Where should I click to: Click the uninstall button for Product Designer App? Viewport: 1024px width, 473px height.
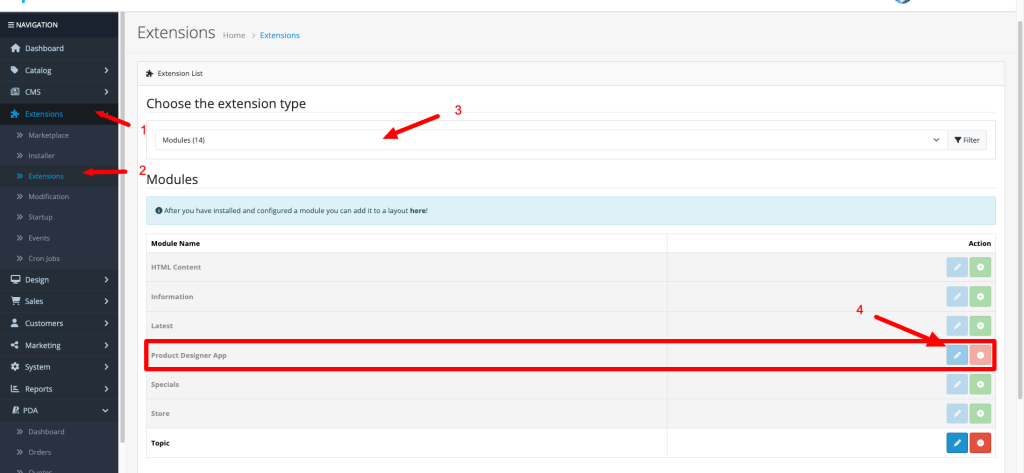(x=981, y=355)
